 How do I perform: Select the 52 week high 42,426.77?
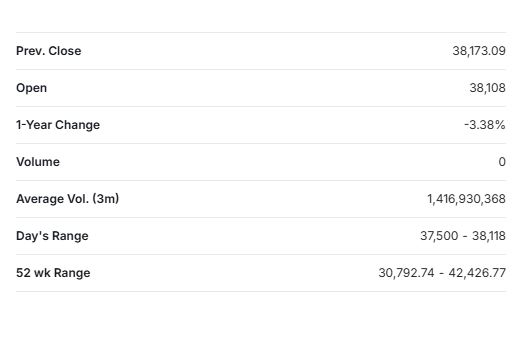coord(477,273)
